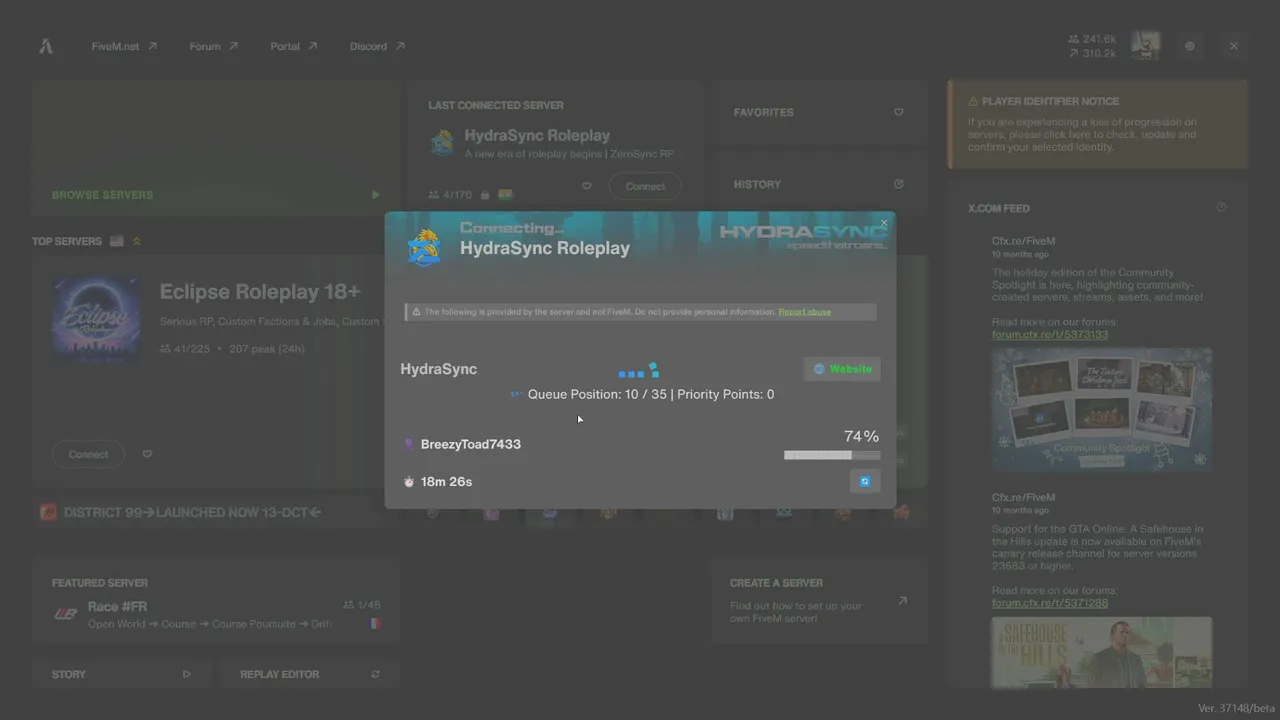Open the Replay Editor

(310, 674)
